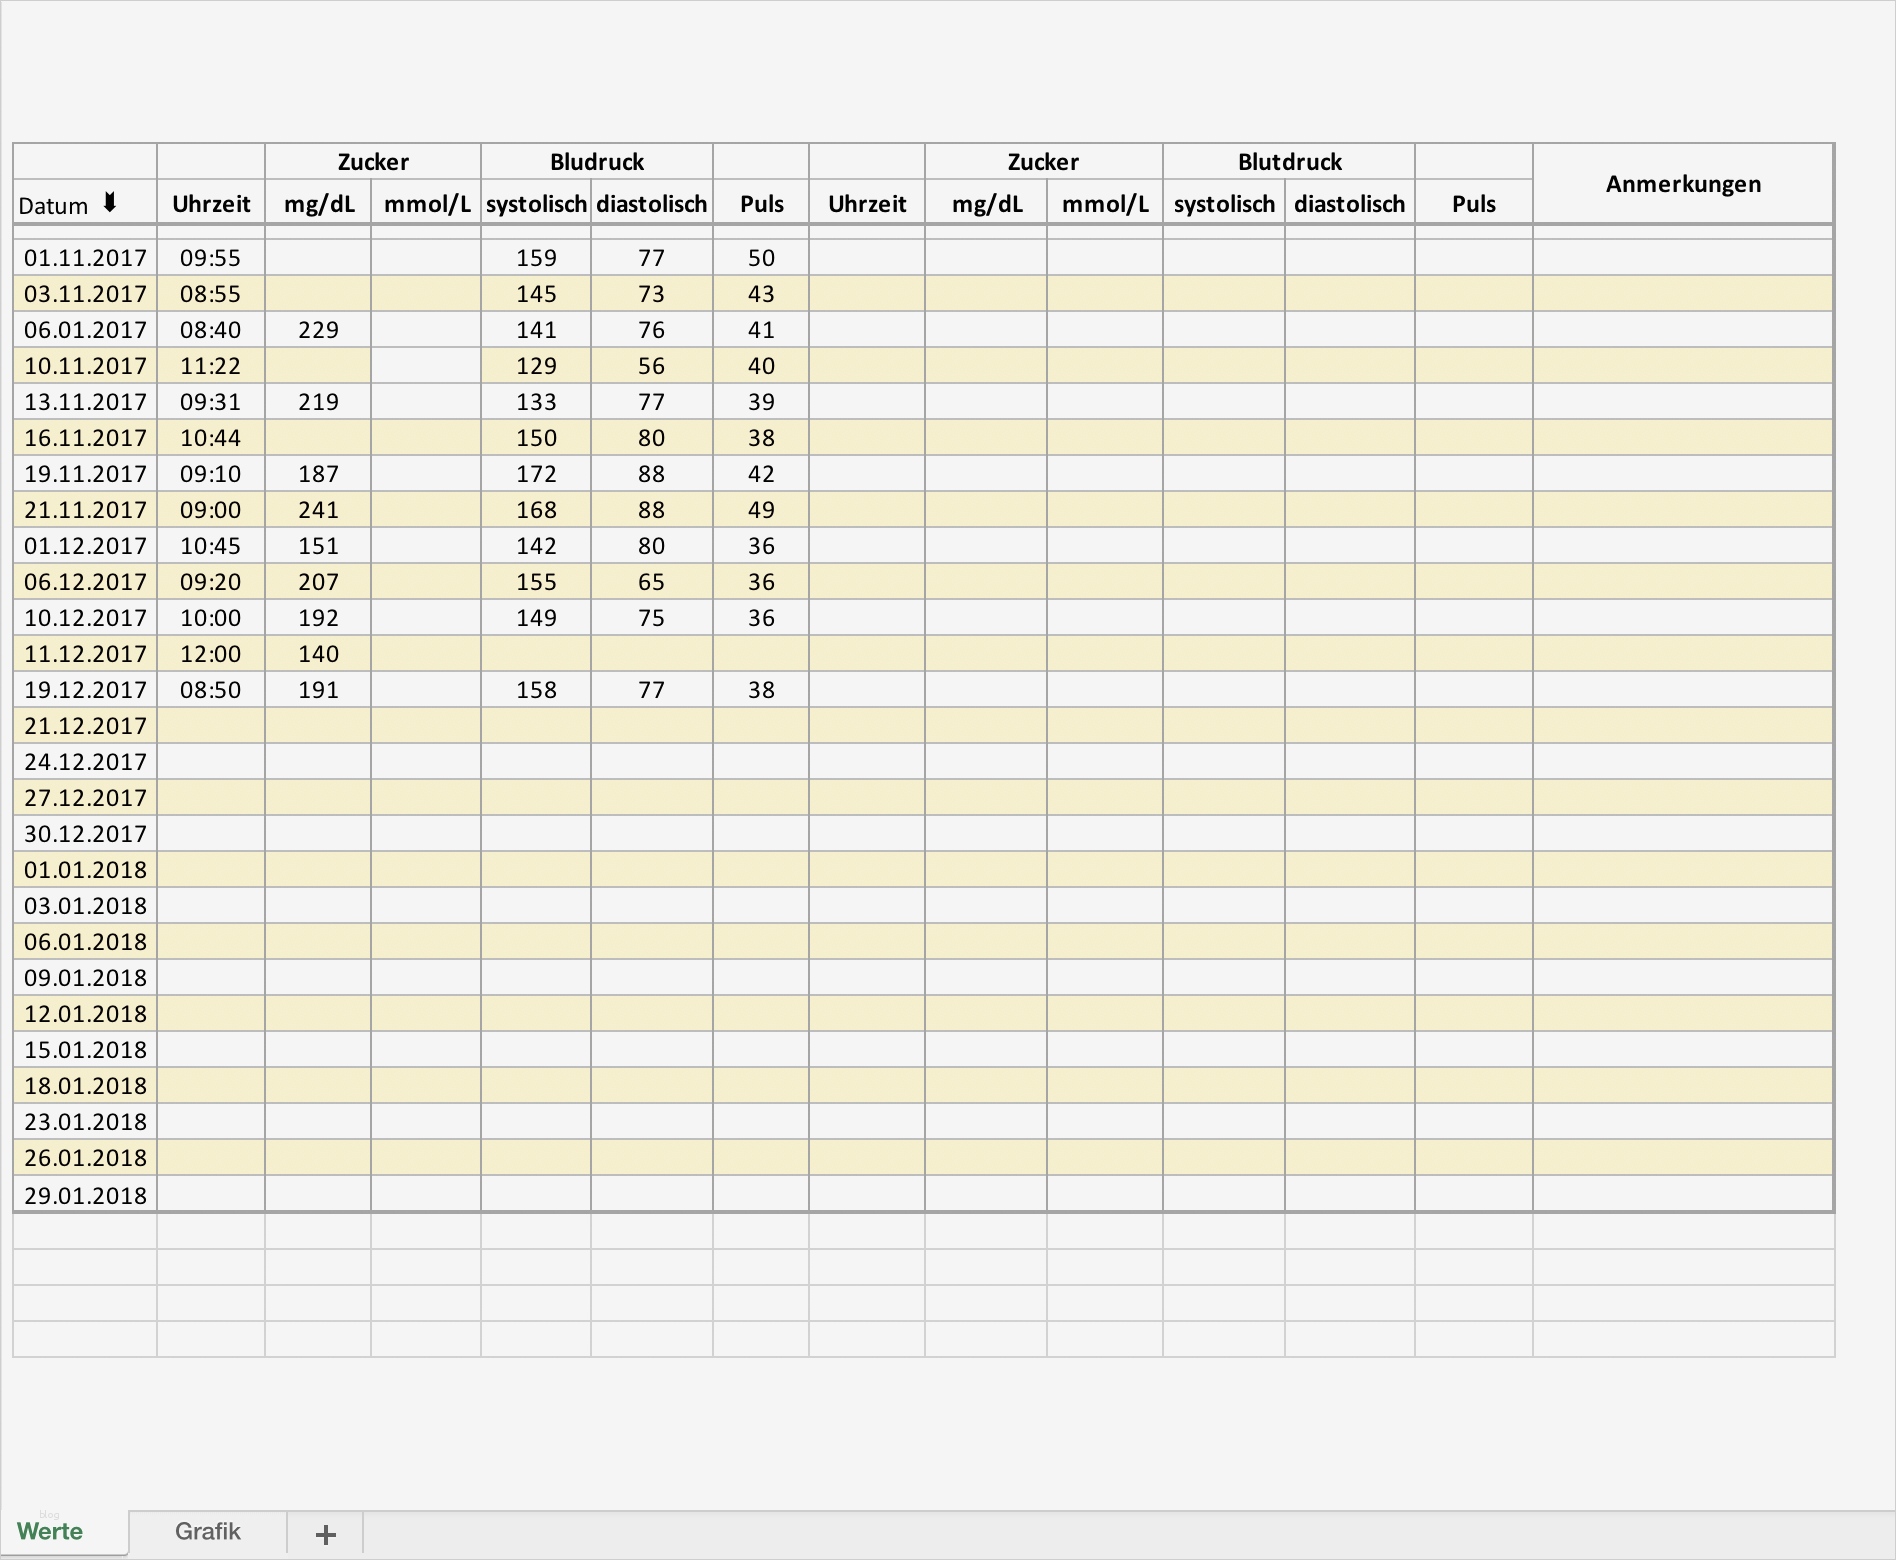
Task: Select the blood sugar value 229
Action: pyautogui.click(x=318, y=329)
